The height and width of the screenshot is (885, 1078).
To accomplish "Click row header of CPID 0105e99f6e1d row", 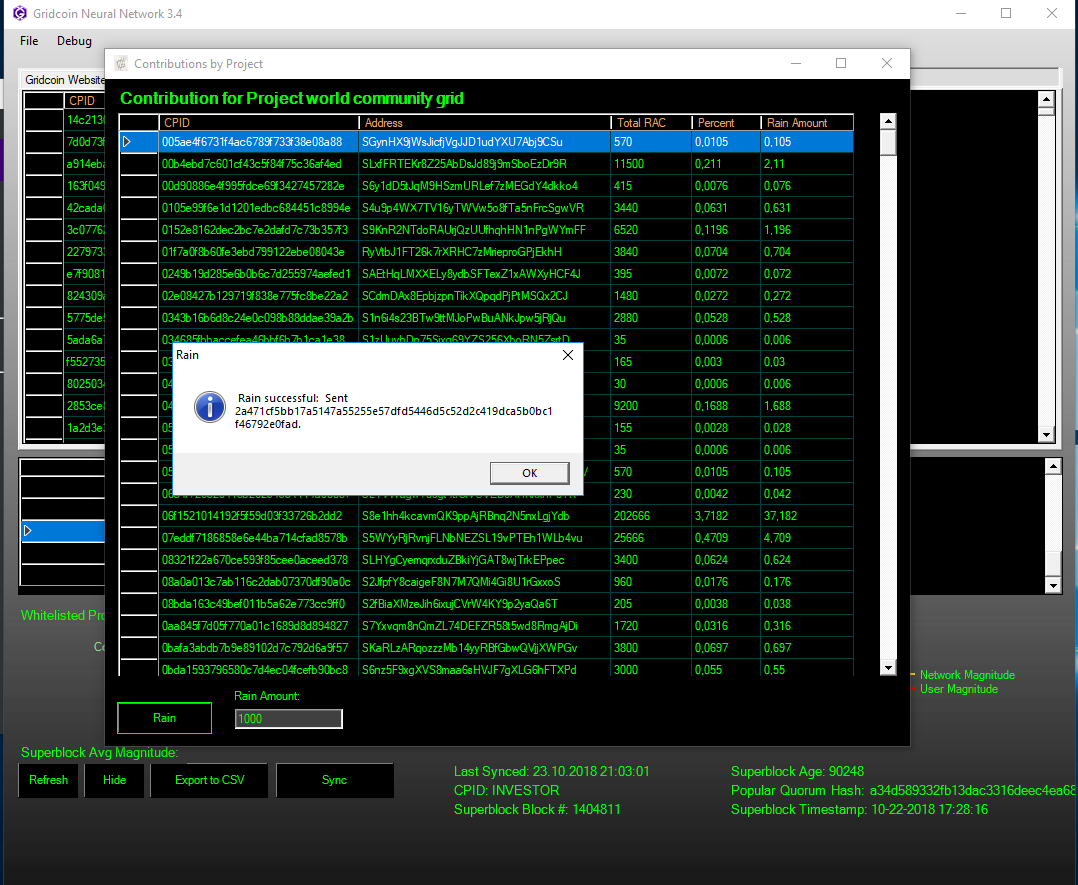I will coord(139,208).
